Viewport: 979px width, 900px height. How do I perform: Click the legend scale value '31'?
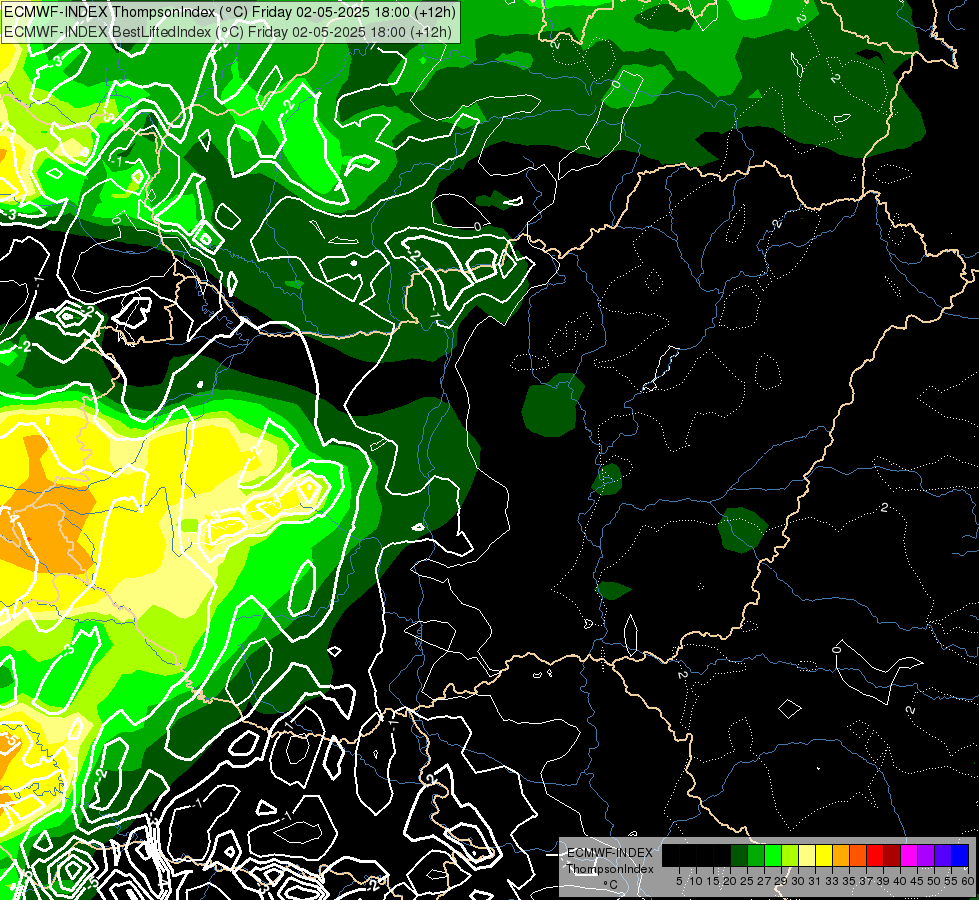pyautogui.click(x=815, y=881)
